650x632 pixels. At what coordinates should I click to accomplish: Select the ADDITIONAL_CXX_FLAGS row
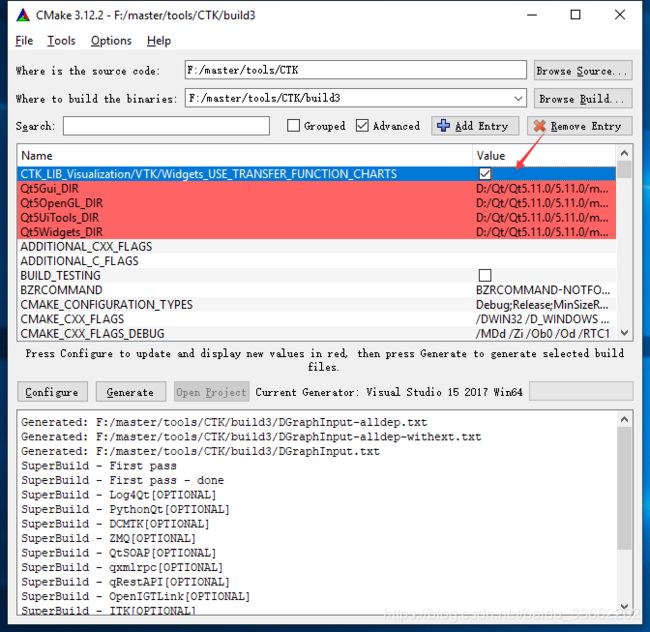tap(317, 247)
